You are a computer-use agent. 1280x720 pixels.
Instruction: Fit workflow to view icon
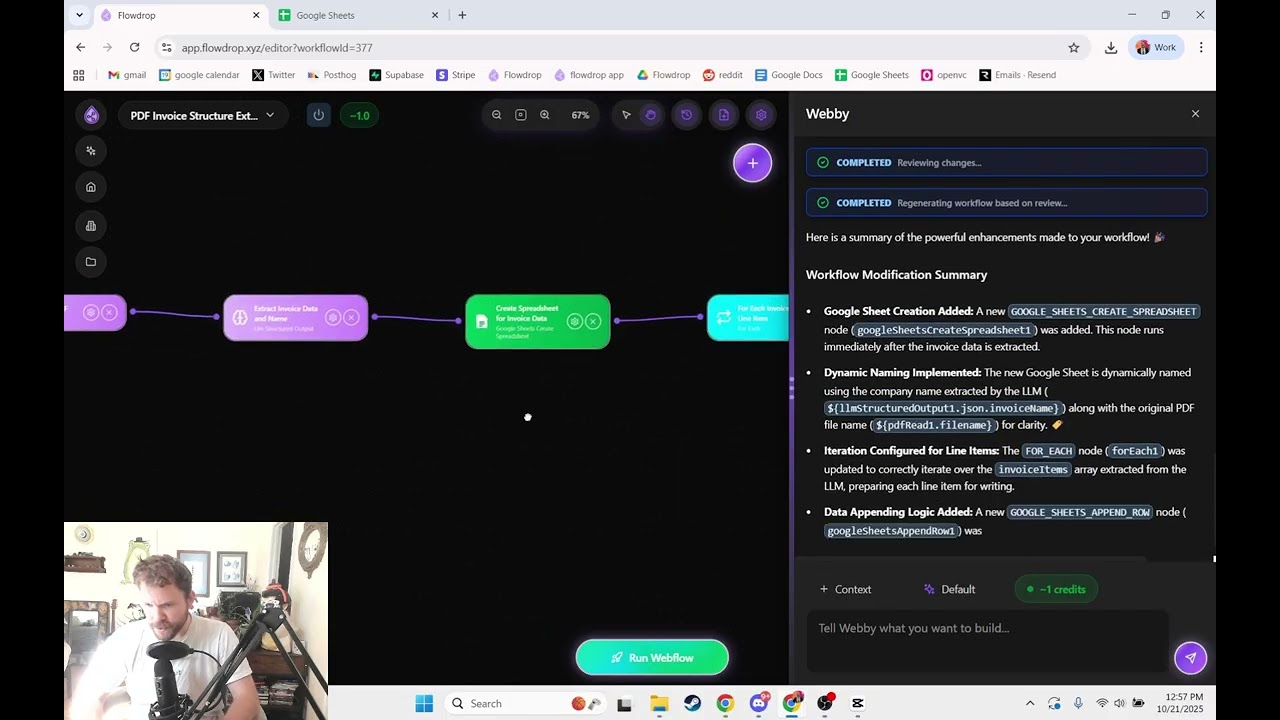[520, 115]
